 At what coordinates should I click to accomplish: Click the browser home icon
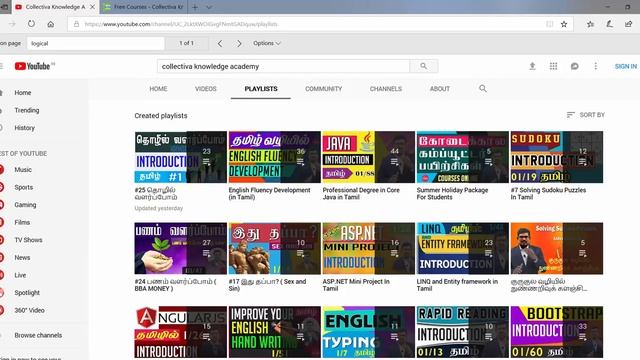pyautogui.click(x=51, y=24)
